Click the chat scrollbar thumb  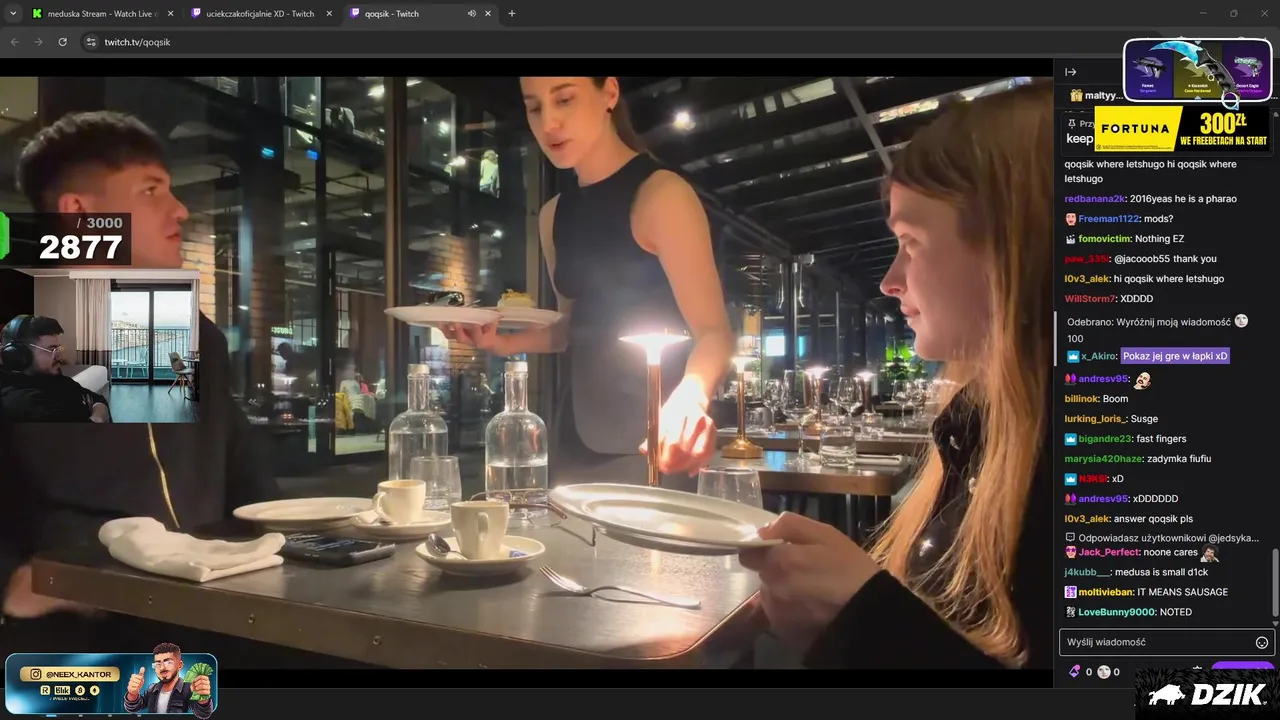point(1275,582)
